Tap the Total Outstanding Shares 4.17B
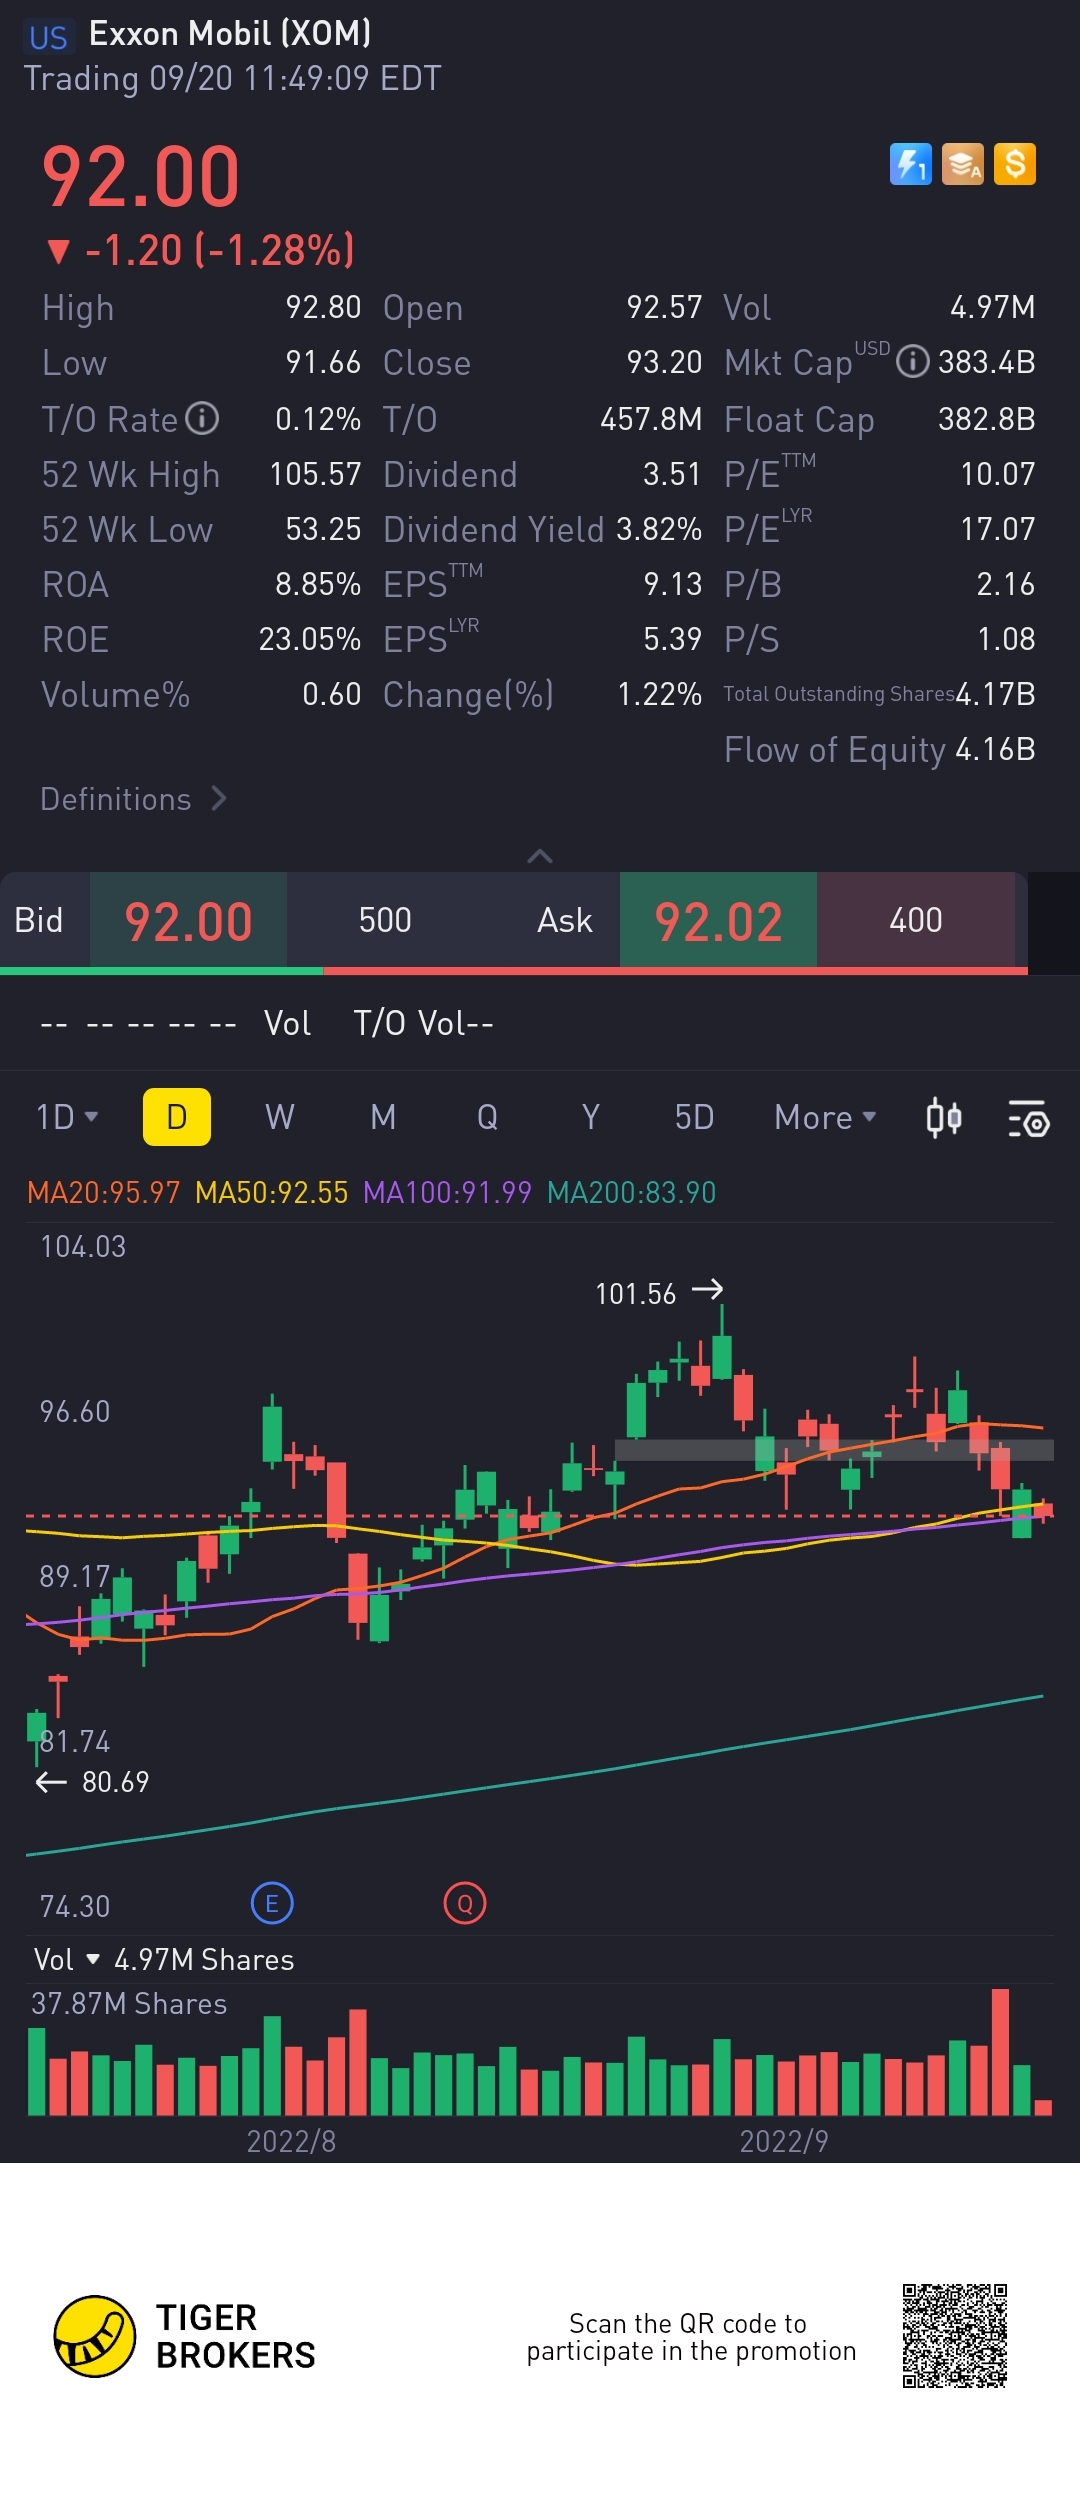1080x2510 pixels. pos(996,694)
